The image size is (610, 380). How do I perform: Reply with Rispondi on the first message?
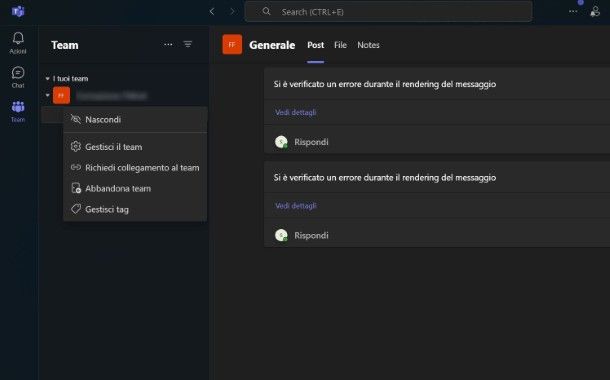click(x=311, y=142)
